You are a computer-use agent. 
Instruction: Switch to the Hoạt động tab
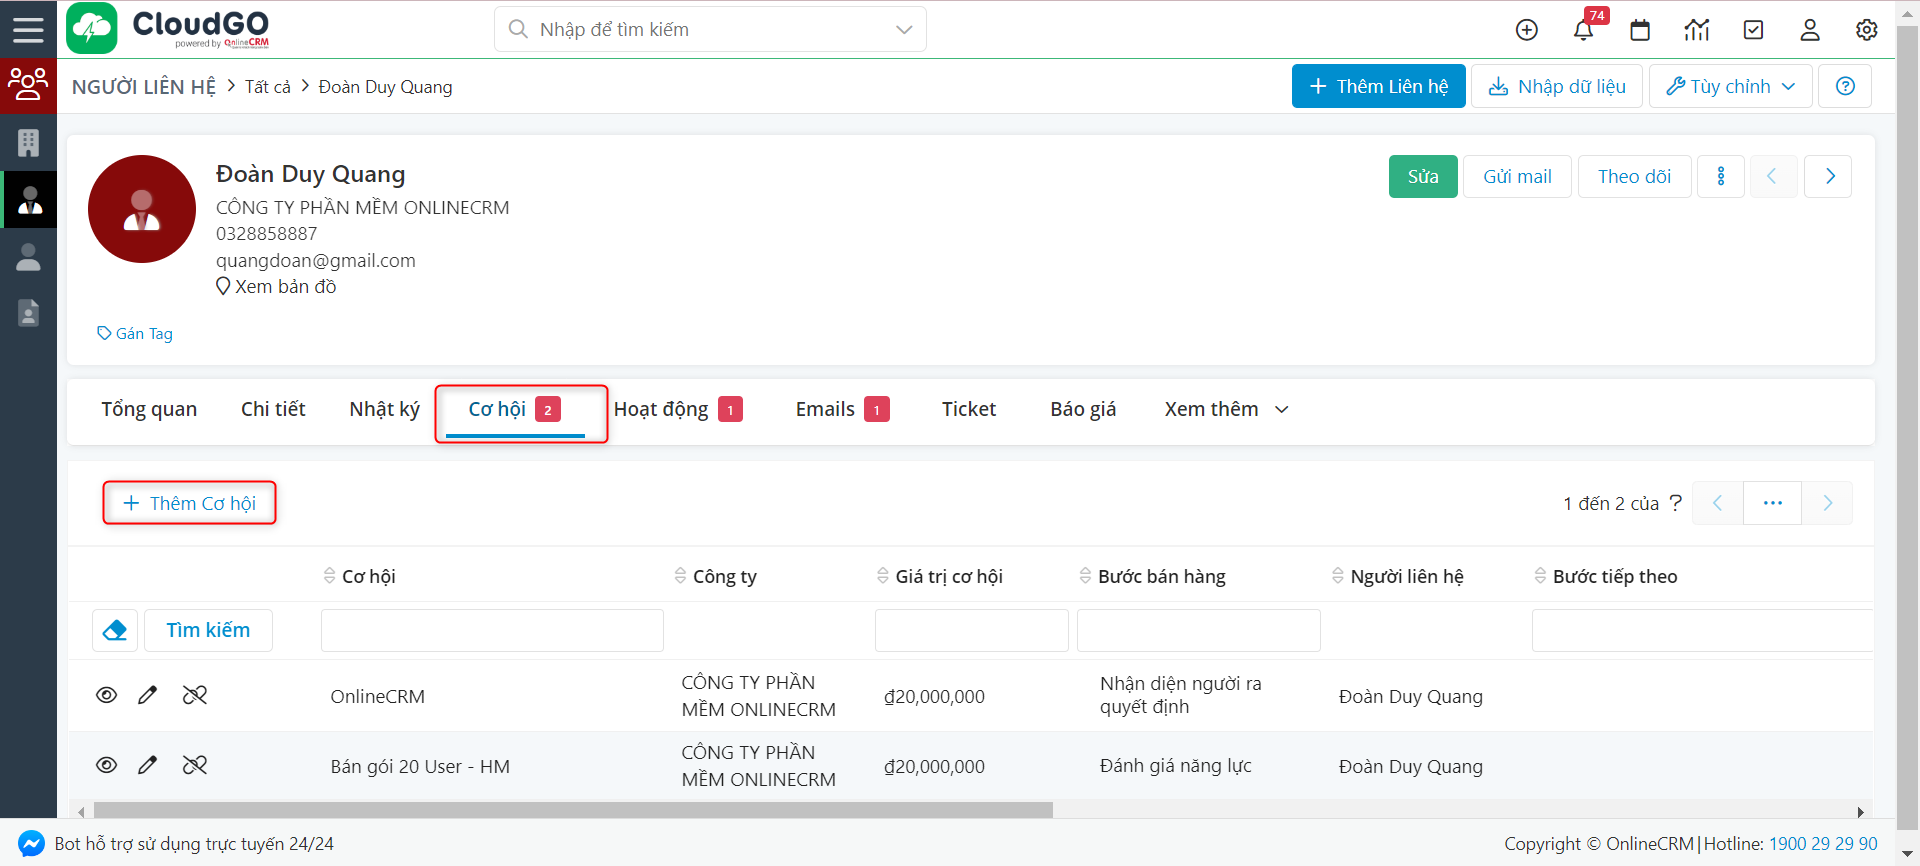coord(661,409)
